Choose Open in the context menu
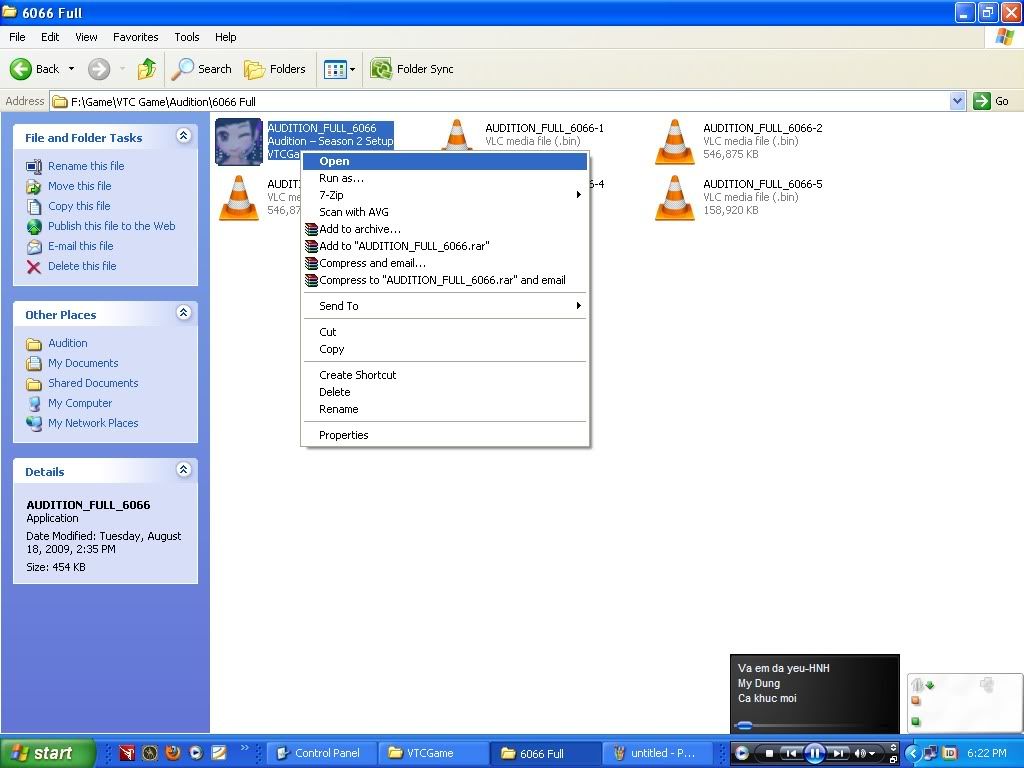1024x768 pixels. click(x=445, y=161)
